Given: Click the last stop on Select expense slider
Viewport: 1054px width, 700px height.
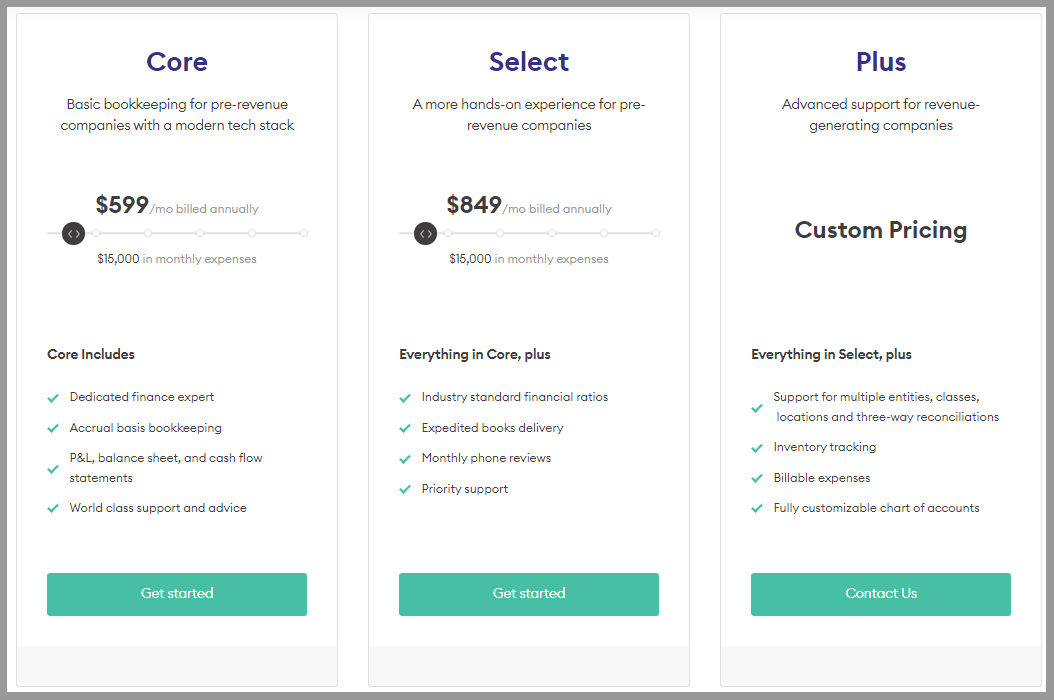Looking at the screenshot, I should click(x=656, y=233).
